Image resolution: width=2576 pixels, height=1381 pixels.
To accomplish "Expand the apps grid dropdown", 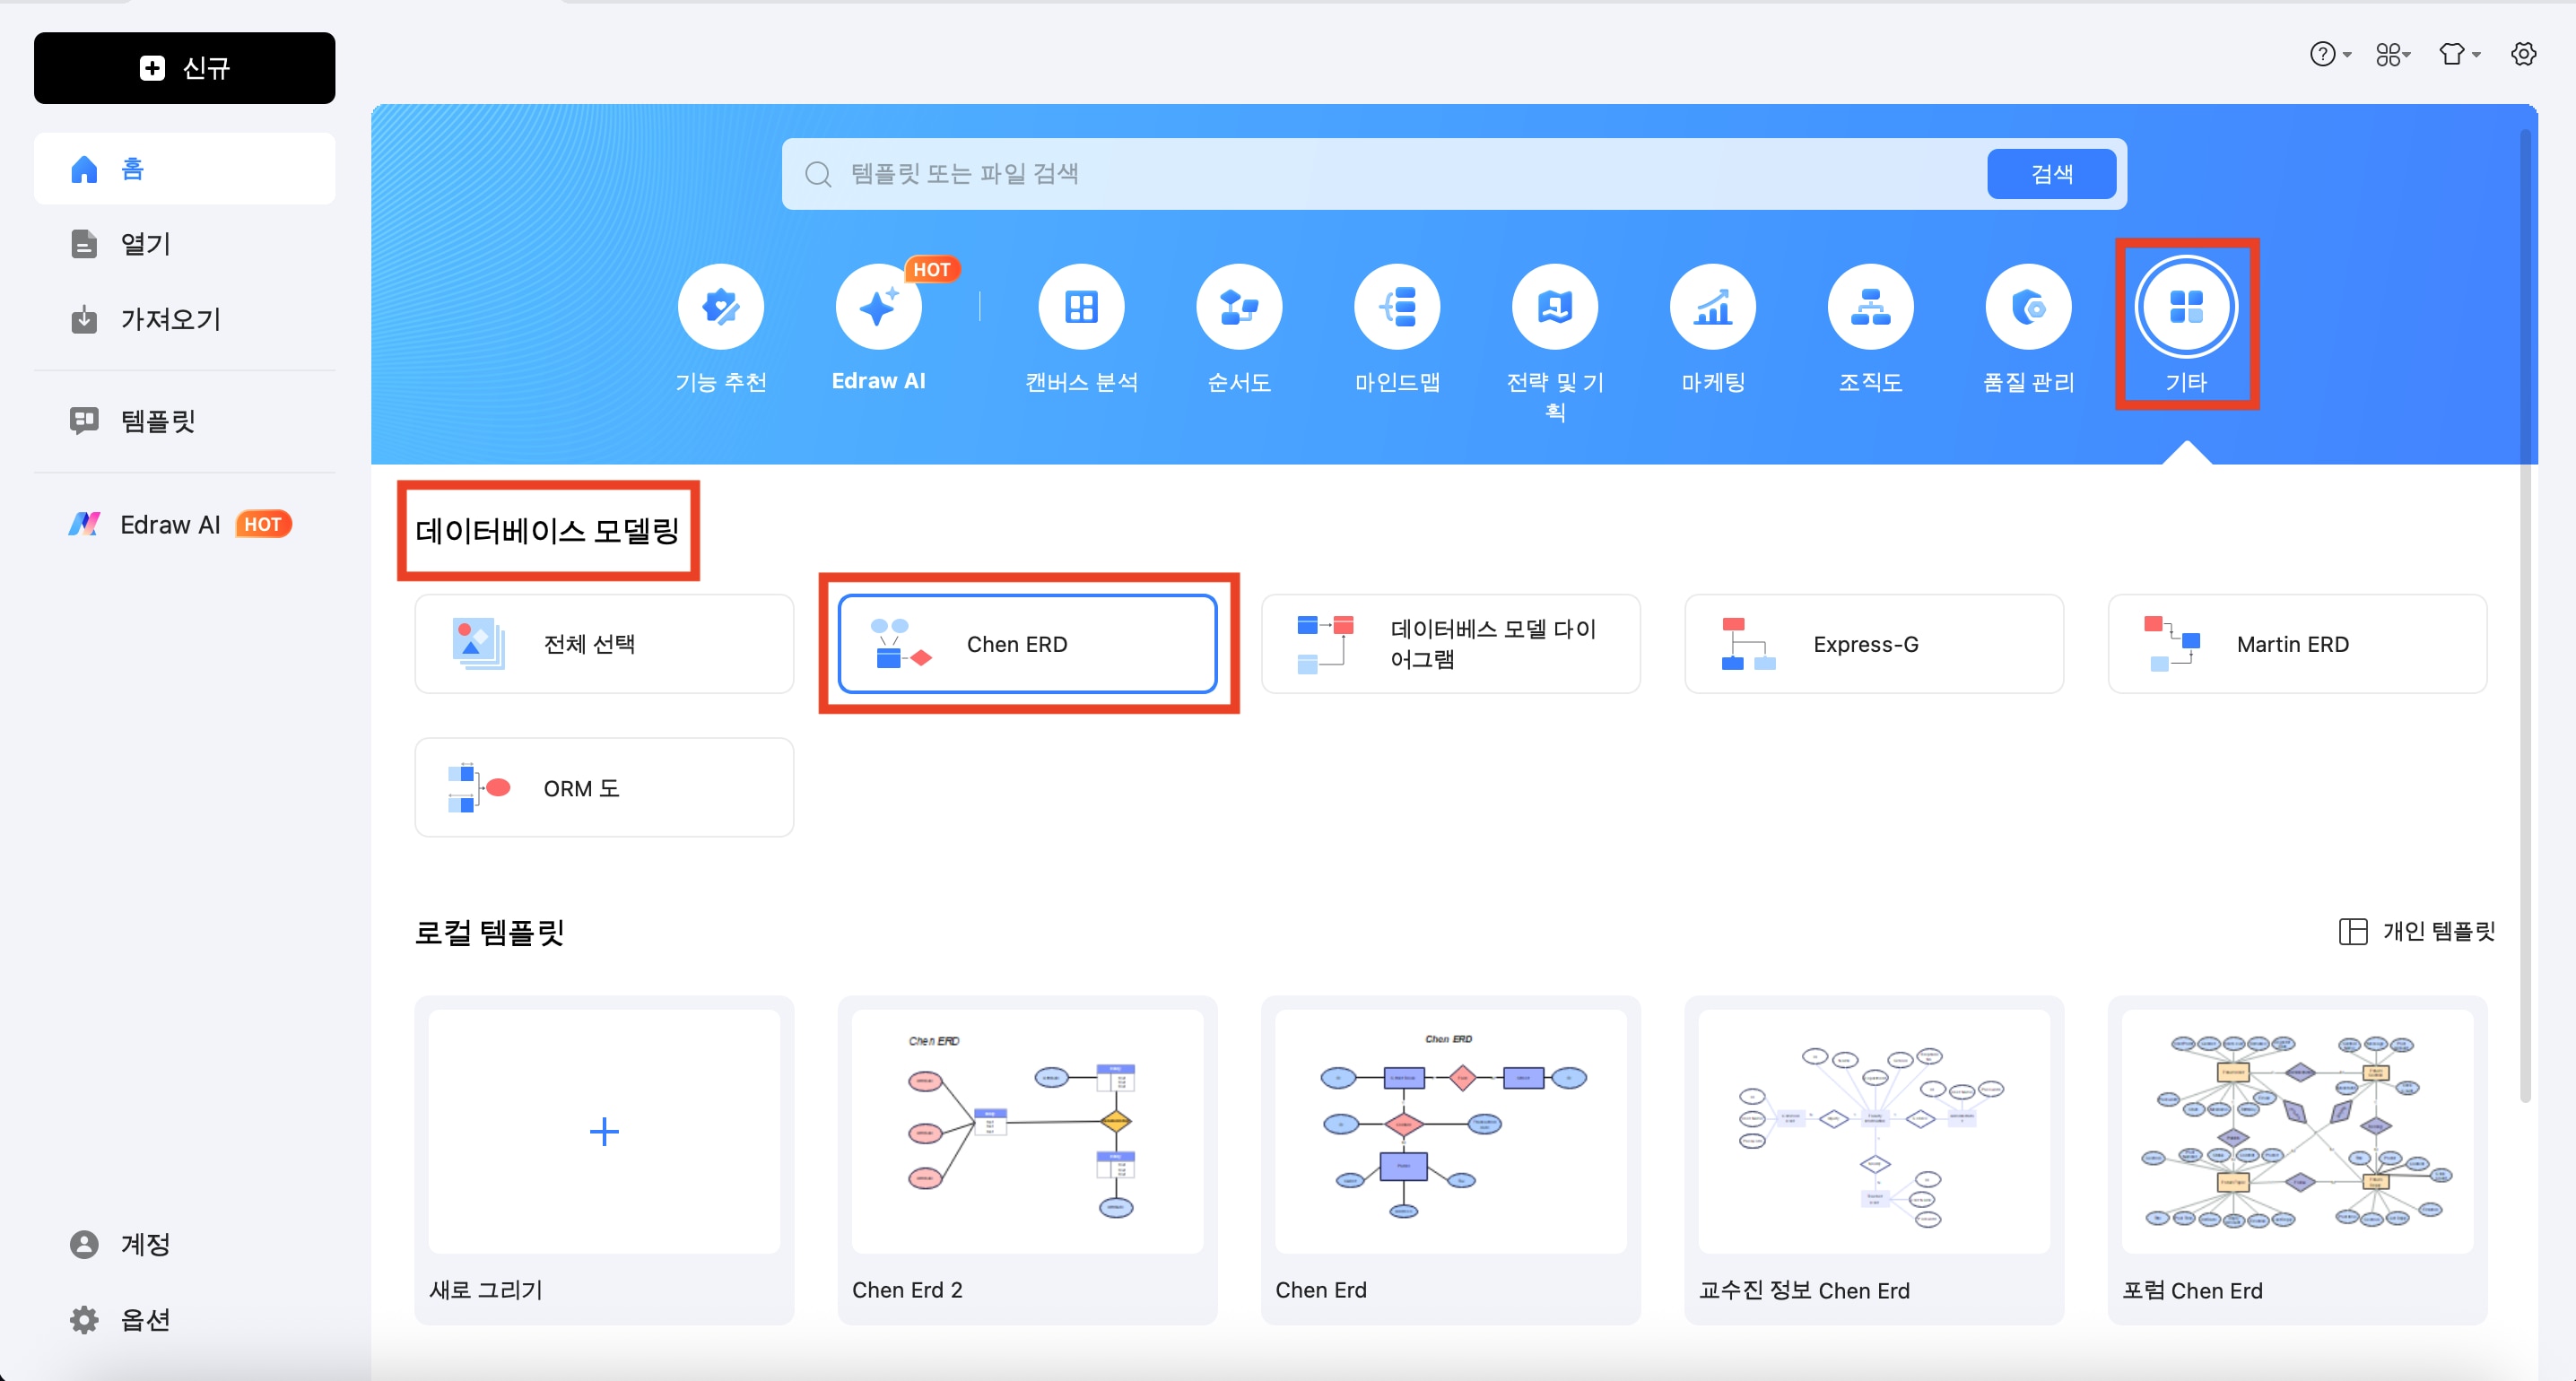I will [x=2393, y=55].
